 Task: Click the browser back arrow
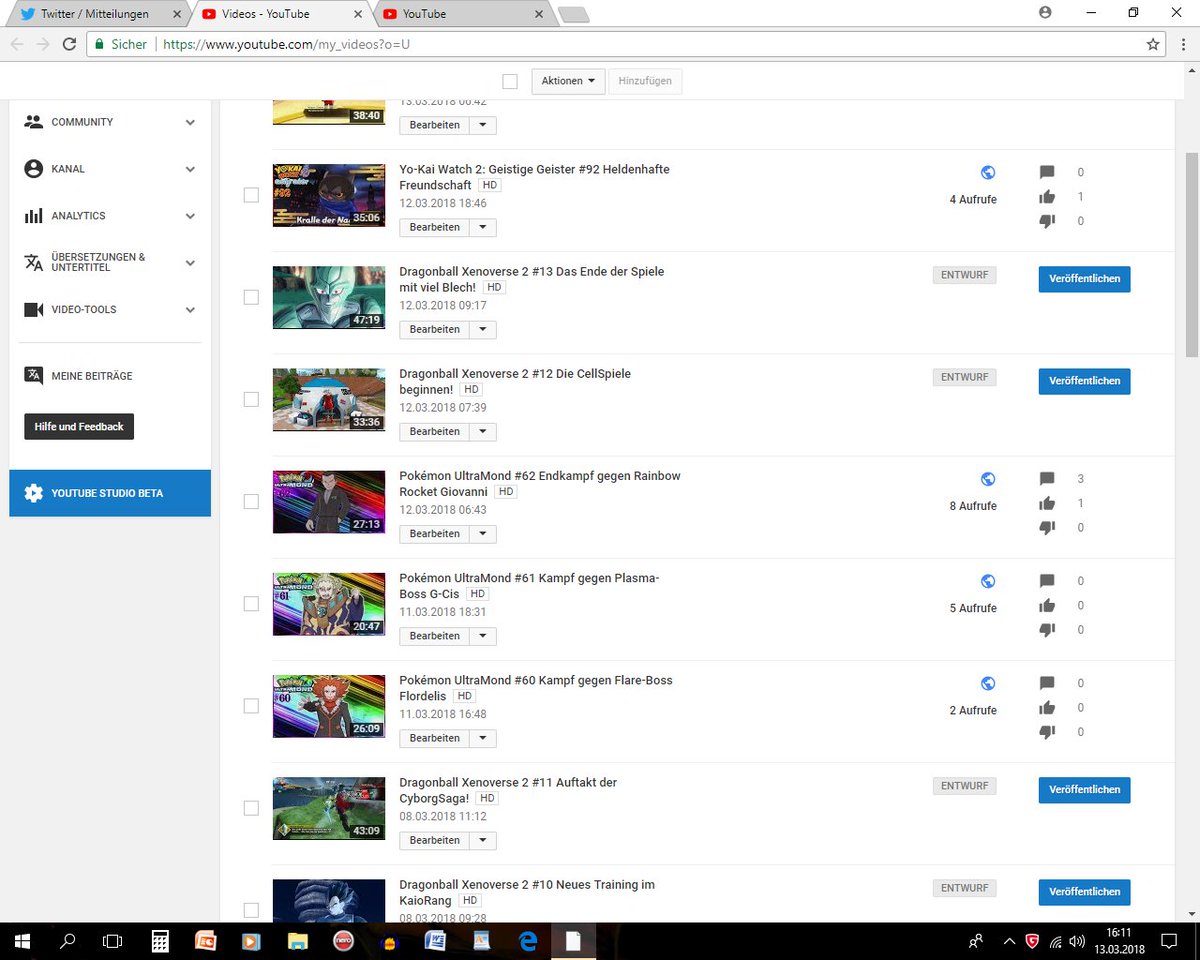click(x=17, y=44)
